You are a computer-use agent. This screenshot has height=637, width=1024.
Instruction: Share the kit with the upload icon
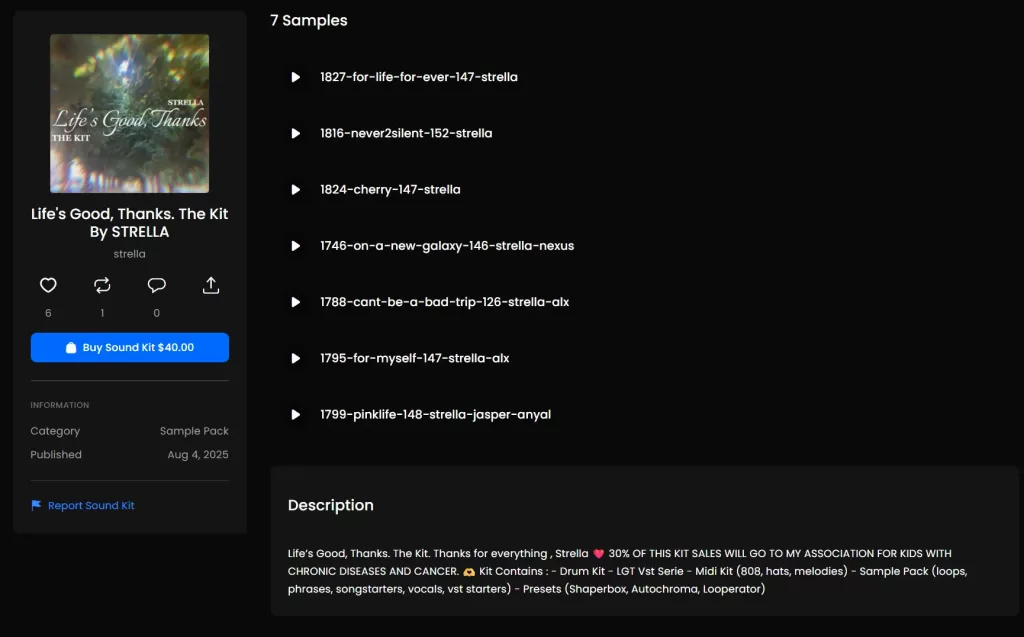point(211,286)
